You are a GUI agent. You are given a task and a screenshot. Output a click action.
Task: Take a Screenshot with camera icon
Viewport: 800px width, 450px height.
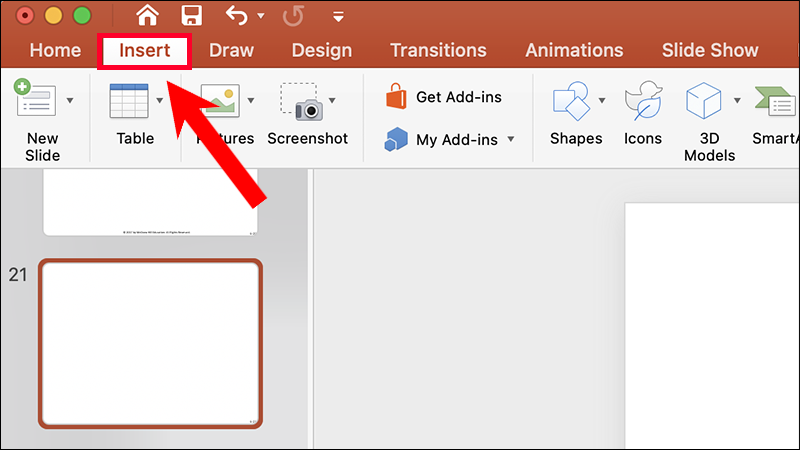pos(302,102)
